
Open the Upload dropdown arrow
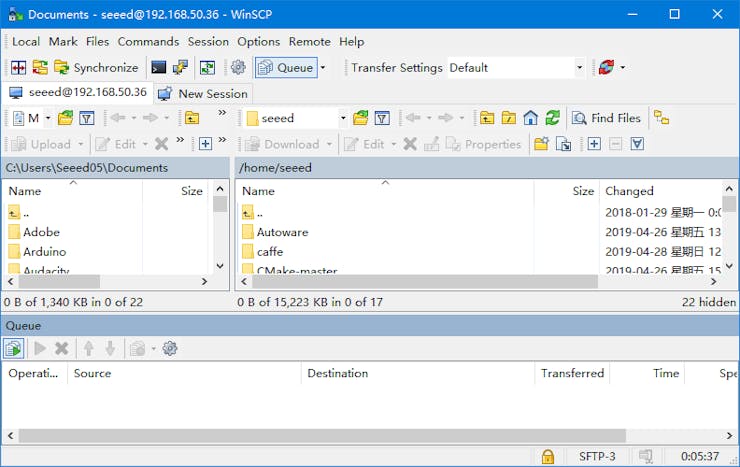[x=81, y=144]
